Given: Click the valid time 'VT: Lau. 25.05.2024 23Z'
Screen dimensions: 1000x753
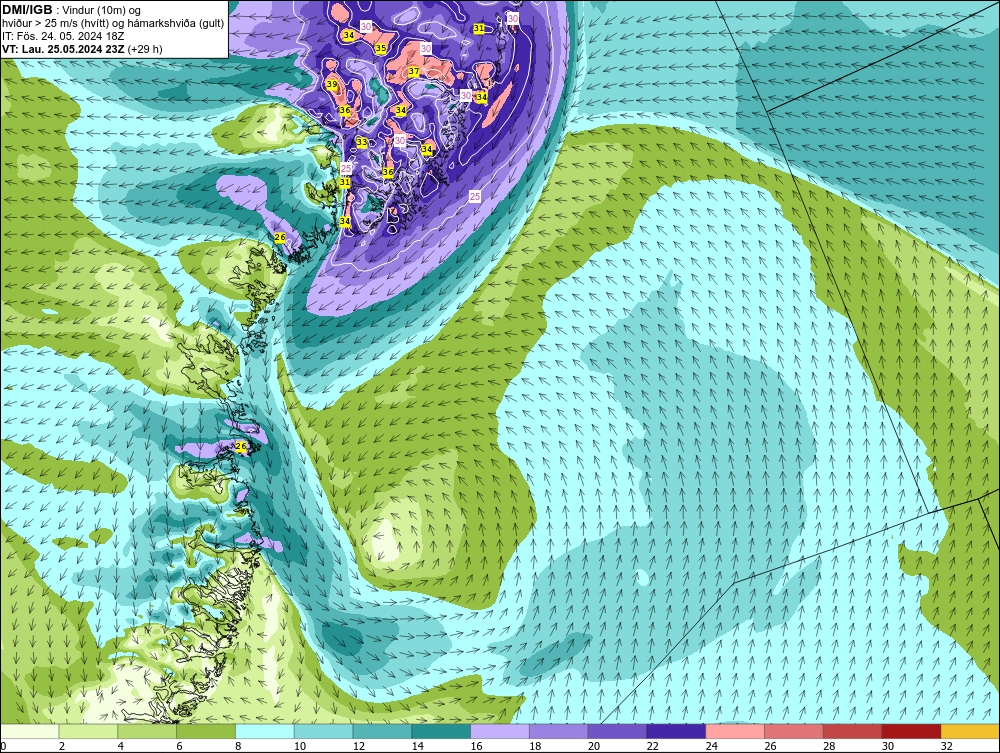Looking at the screenshot, I should (x=63, y=48).
